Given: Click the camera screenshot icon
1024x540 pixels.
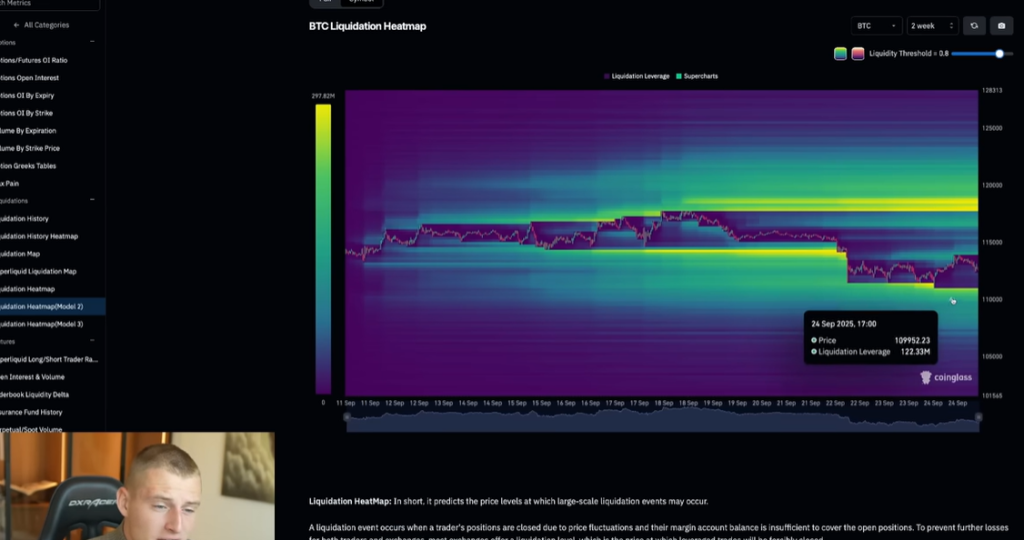Looking at the screenshot, I should (1001, 26).
